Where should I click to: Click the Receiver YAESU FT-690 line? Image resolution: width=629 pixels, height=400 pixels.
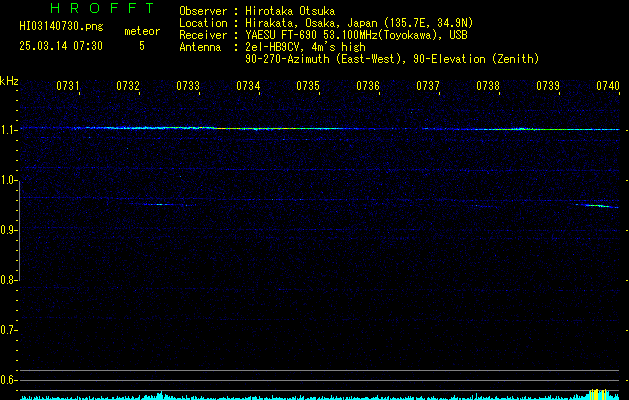(323, 35)
